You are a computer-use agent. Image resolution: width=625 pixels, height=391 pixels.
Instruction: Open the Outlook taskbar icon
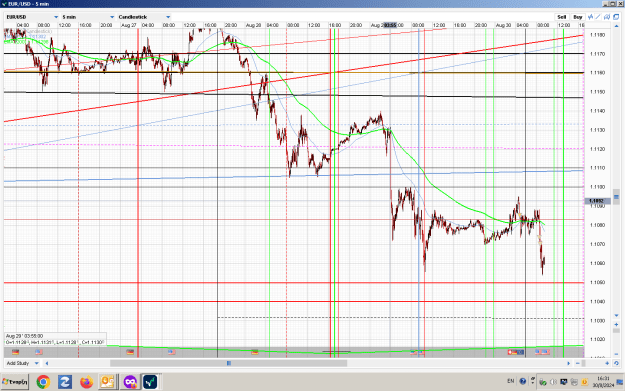coord(107,382)
